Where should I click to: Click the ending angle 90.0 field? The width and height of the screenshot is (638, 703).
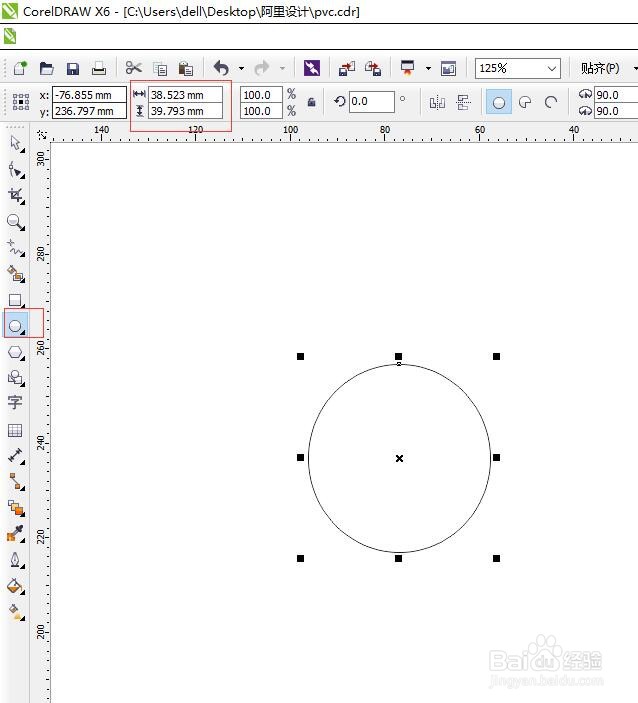pyautogui.click(x=616, y=111)
